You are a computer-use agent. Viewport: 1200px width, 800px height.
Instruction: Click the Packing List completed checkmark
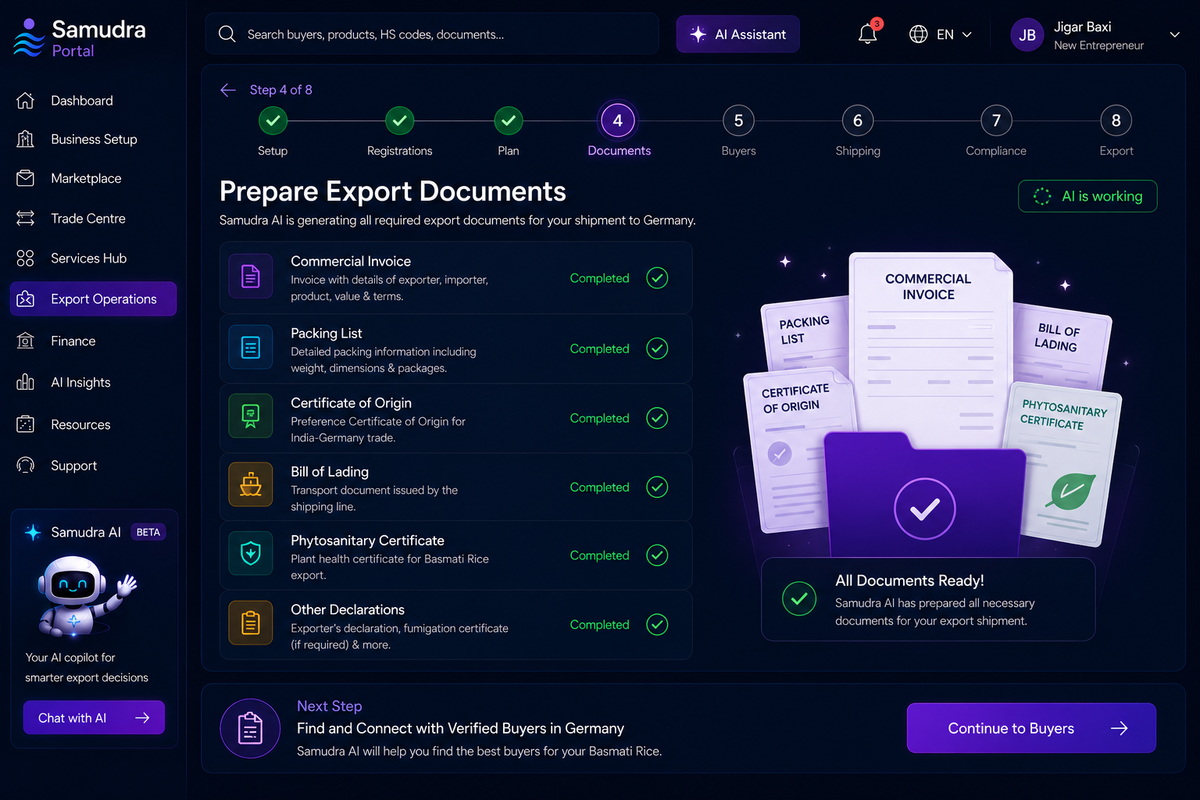[x=657, y=348]
